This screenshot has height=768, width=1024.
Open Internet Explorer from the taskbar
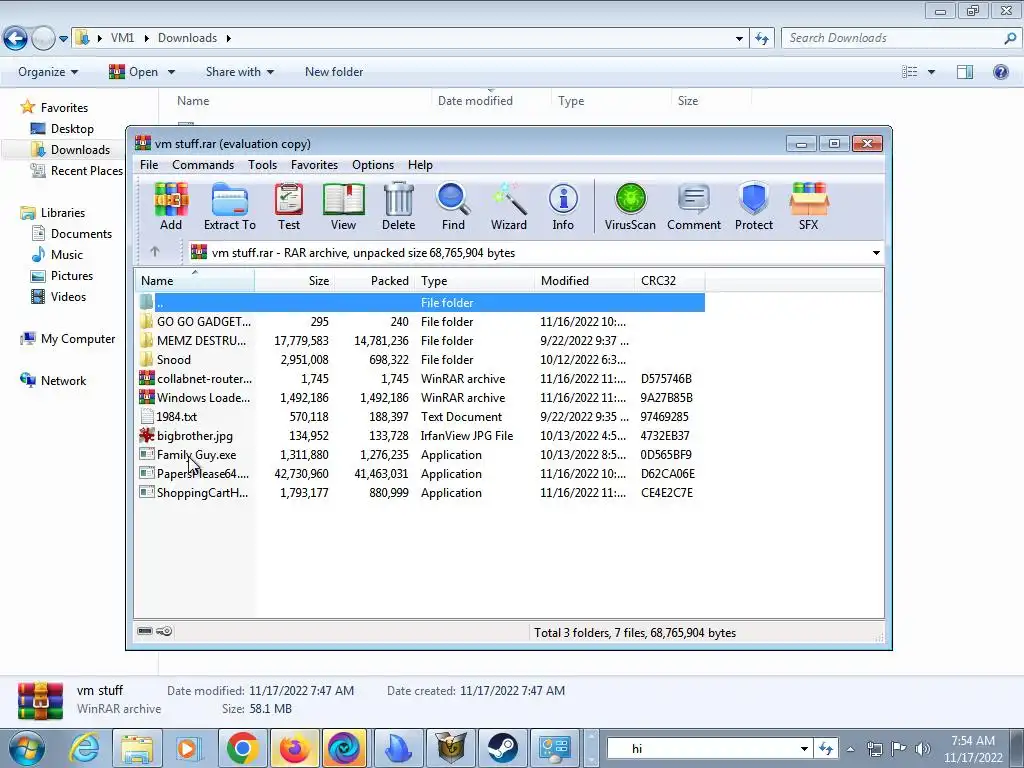pyautogui.click(x=85, y=748)
